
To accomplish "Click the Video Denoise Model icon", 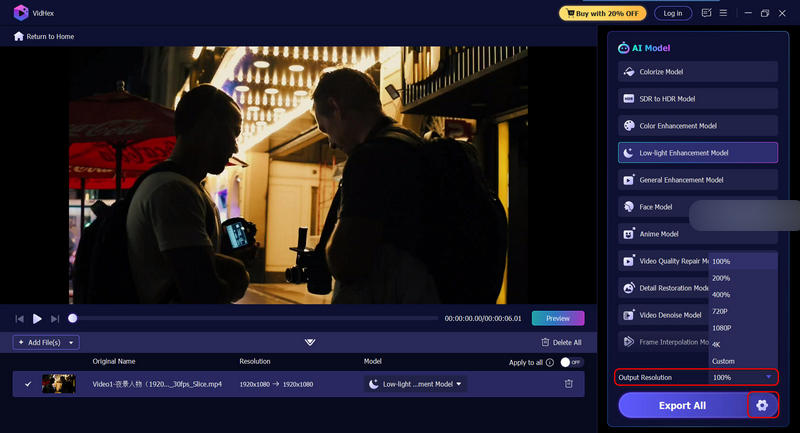I will point(629,315).
